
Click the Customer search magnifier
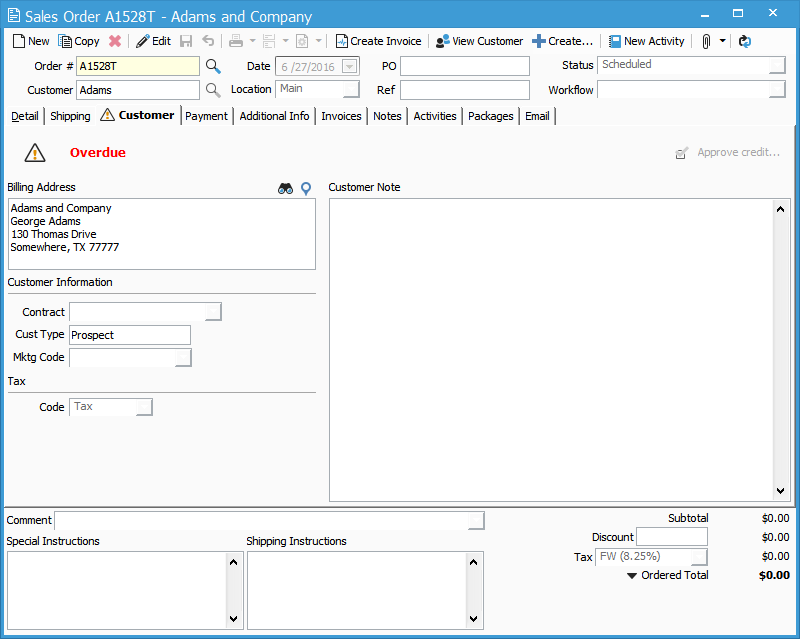coord(213,90)
